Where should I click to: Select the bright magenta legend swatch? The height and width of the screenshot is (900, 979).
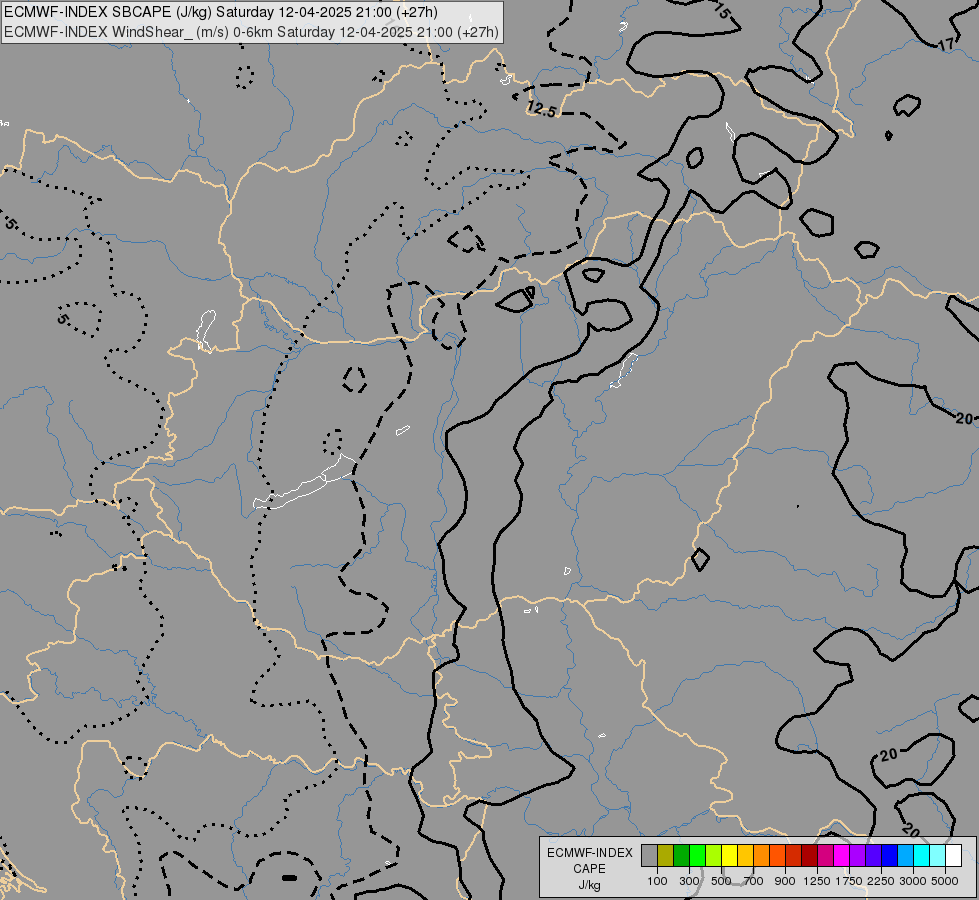coord(842,856)
